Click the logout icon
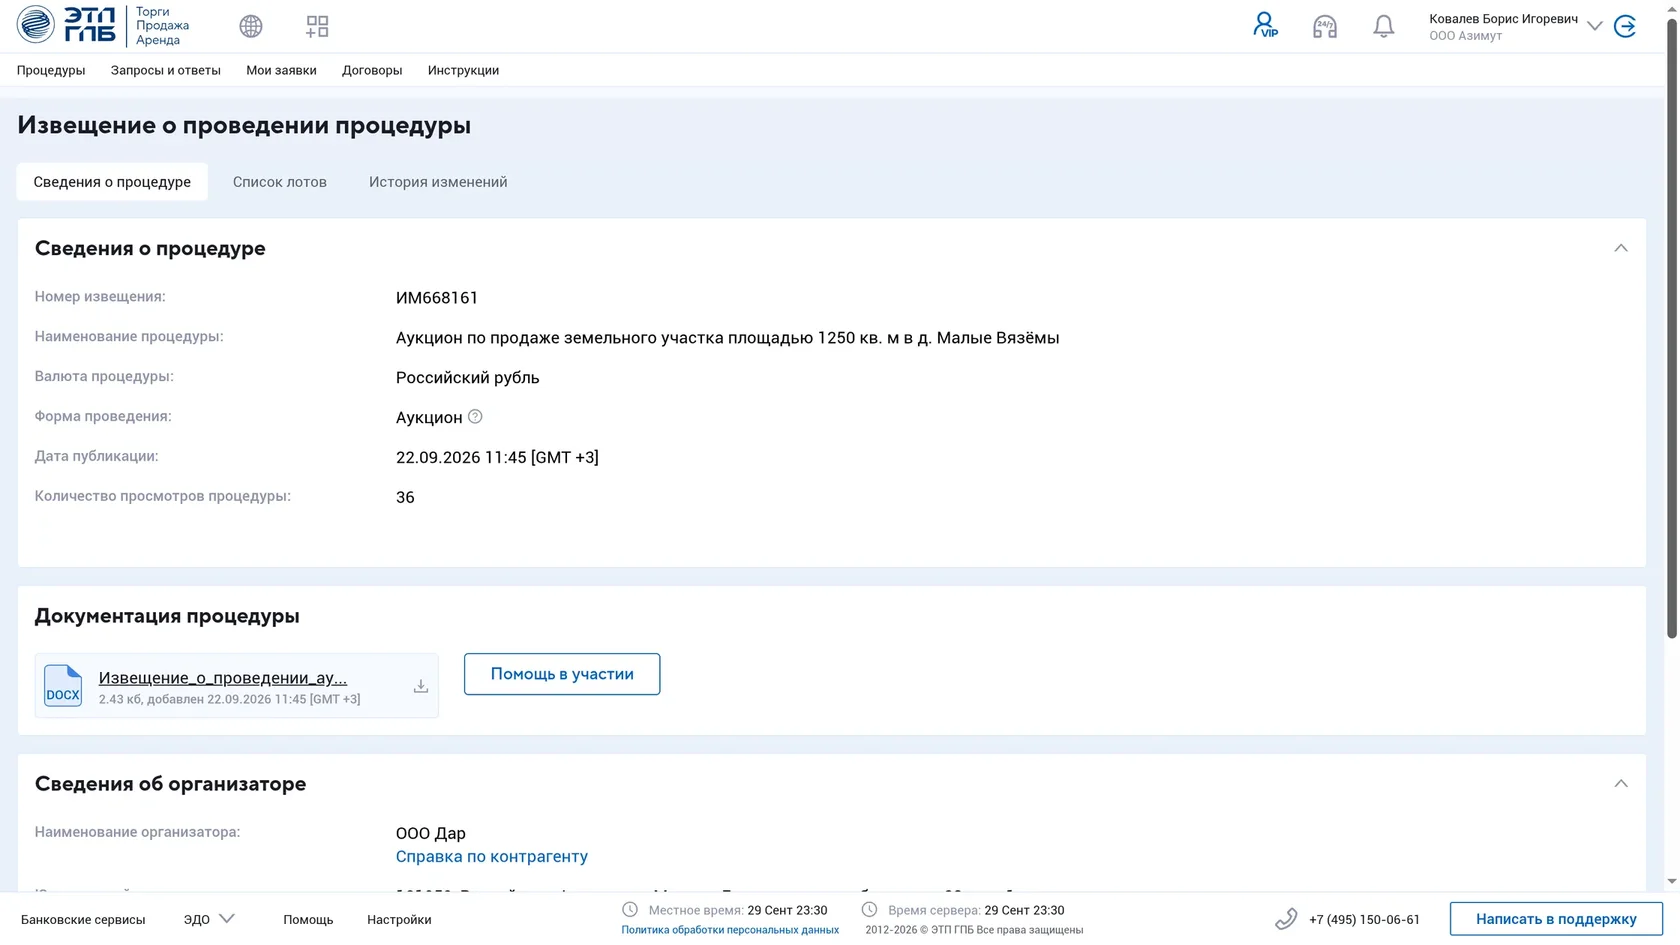The image size is (1680, 945). (x=1626, y=26)
